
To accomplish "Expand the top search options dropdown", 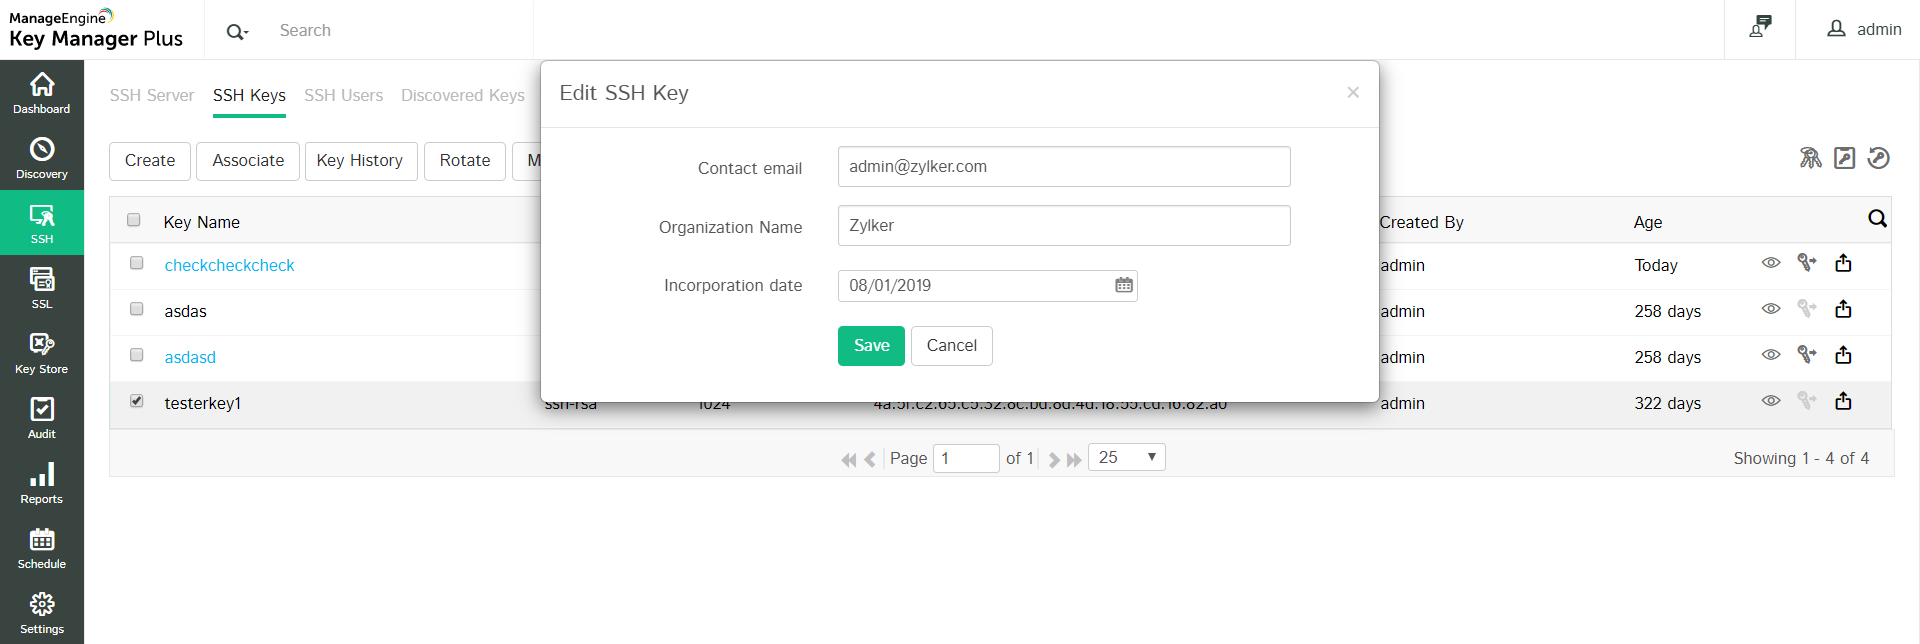I will coord(237,31).
